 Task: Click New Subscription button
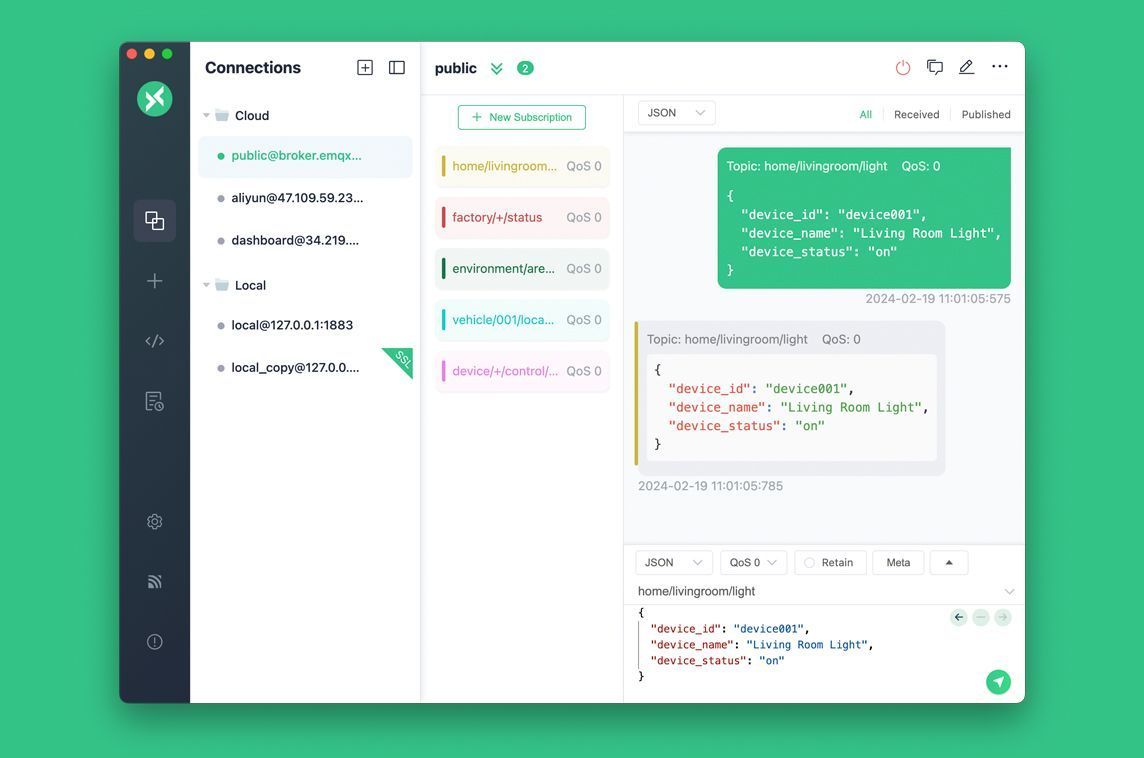pyautogui.click(x=522, y=117)
